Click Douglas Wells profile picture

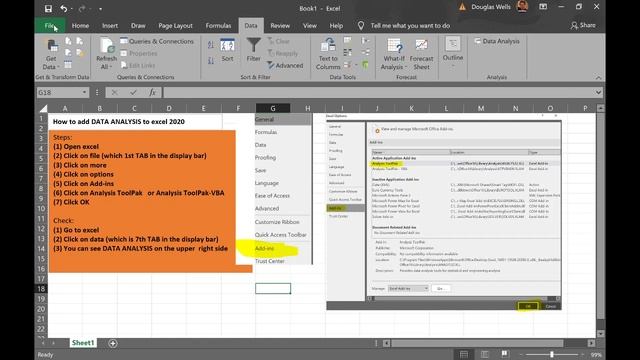(x=522, y=6)
